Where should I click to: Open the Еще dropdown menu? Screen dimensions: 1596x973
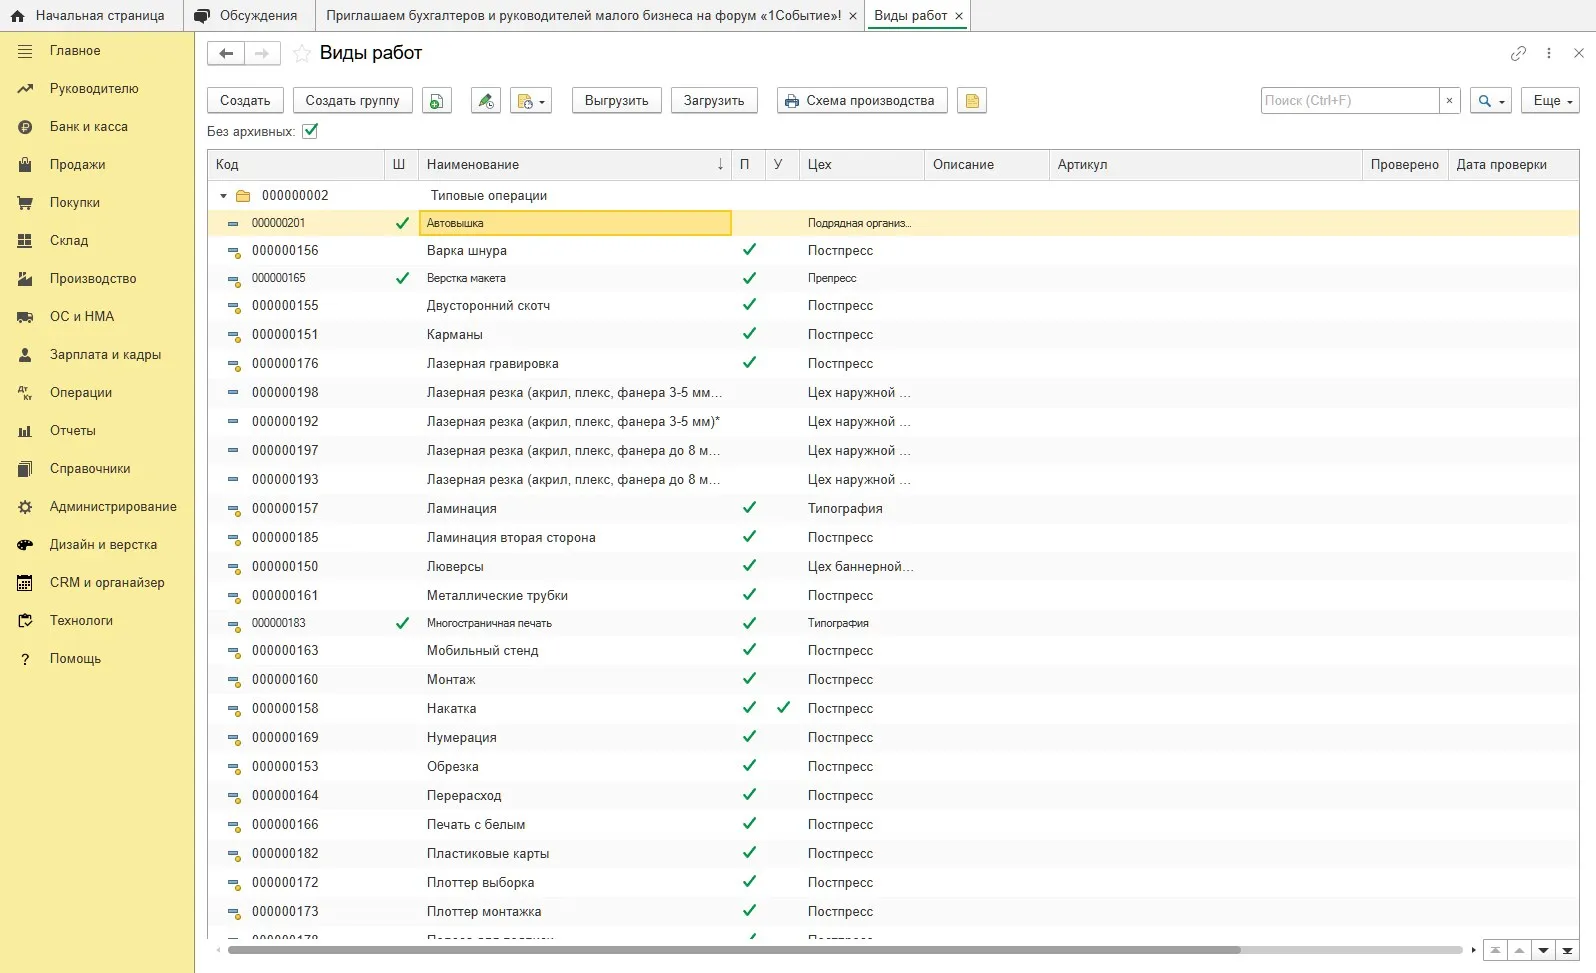(x=1551, y=101)
